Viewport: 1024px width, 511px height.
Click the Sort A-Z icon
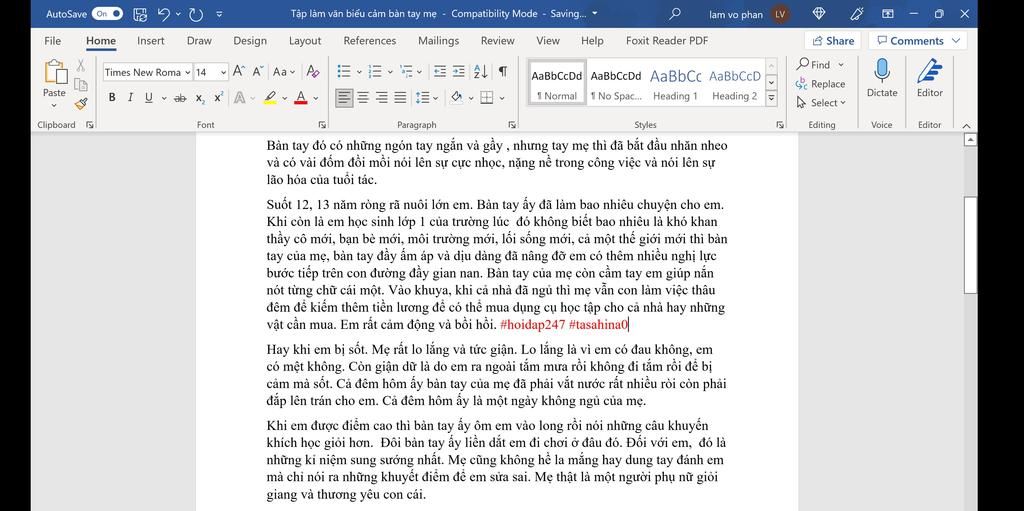click(480, 71)
